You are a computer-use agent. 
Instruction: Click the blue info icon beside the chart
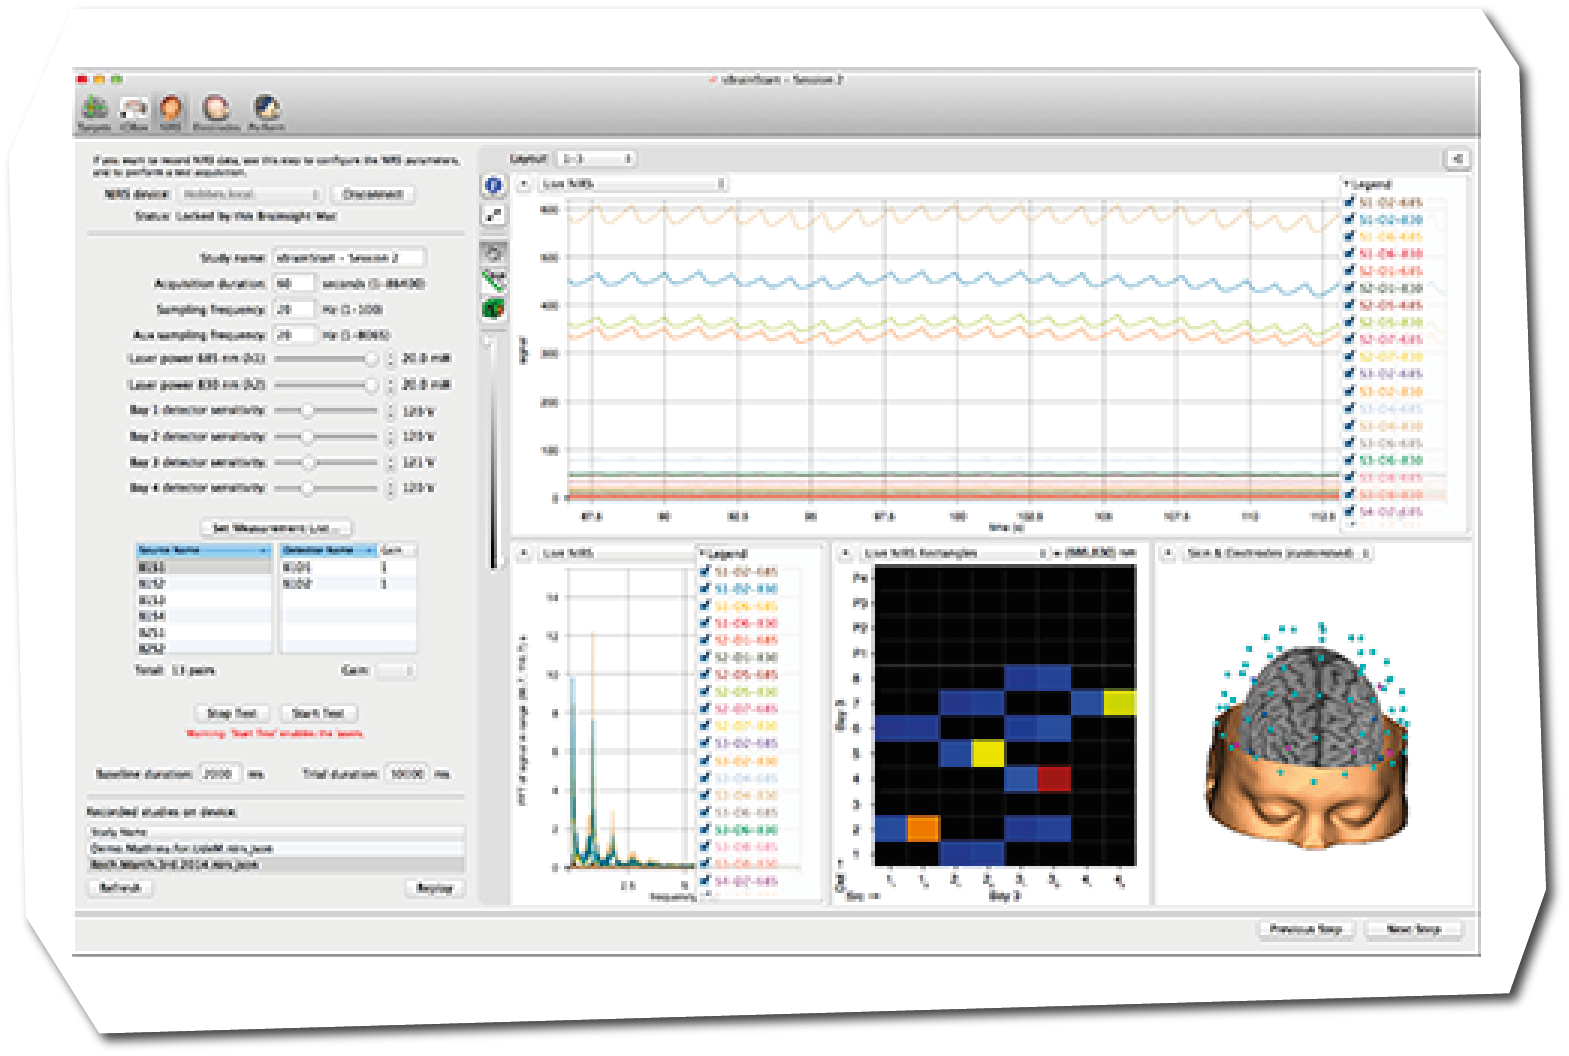tap(493, 185)
